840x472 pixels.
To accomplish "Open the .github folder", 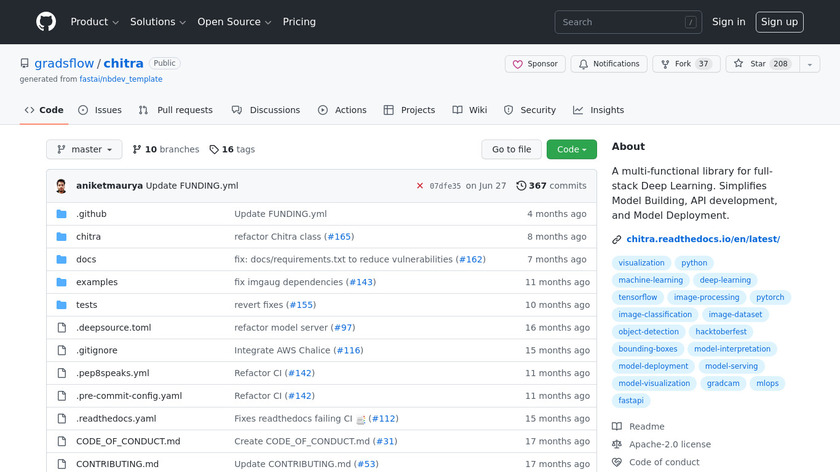I will [x=91, y=214].
